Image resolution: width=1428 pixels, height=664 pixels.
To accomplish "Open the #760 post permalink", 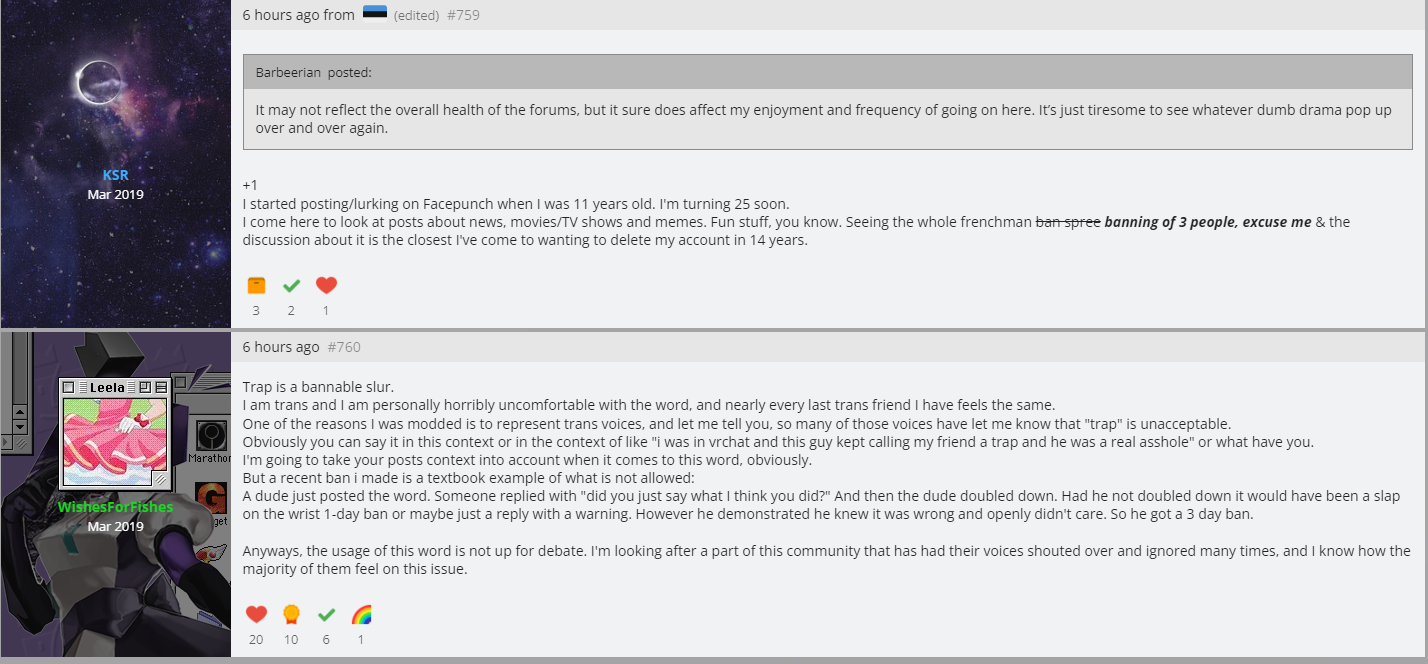I will pos(344,347).
